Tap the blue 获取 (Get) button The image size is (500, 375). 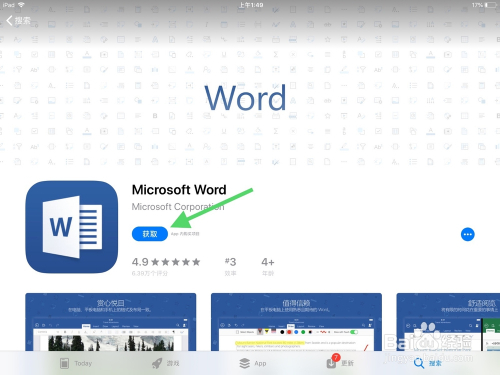point(150,234)
